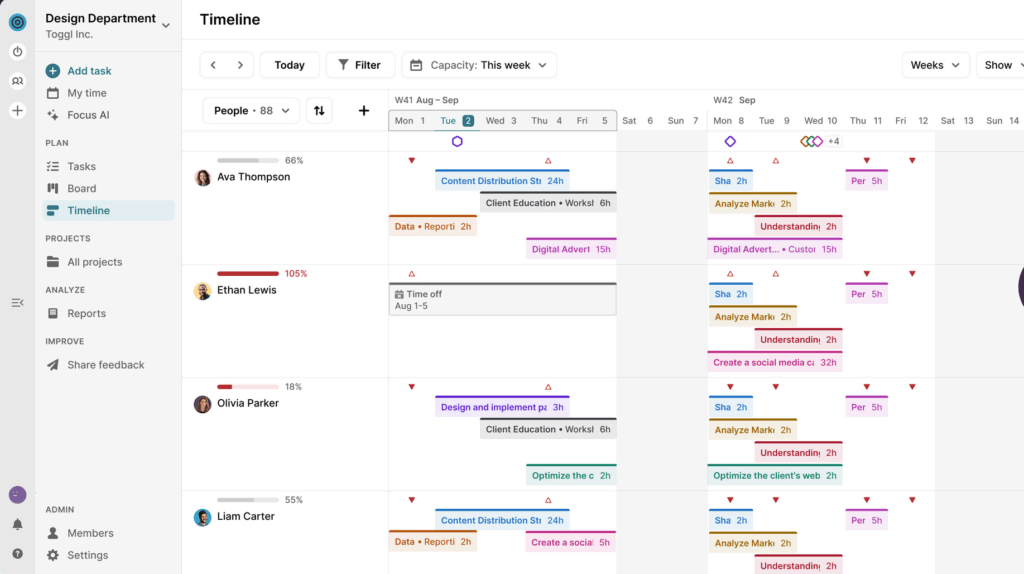This screenshot has height=574, width=1024.
Task: Click the timer power icon in left rail
Action: tap(17, 52)
